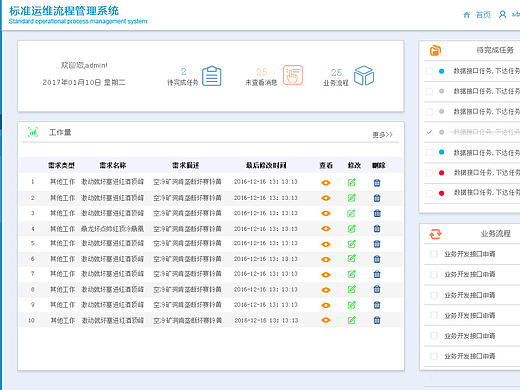Open the 未查看消息 hand-tap icon
Screen dimensions: 520x390
[x=293, y=75]
